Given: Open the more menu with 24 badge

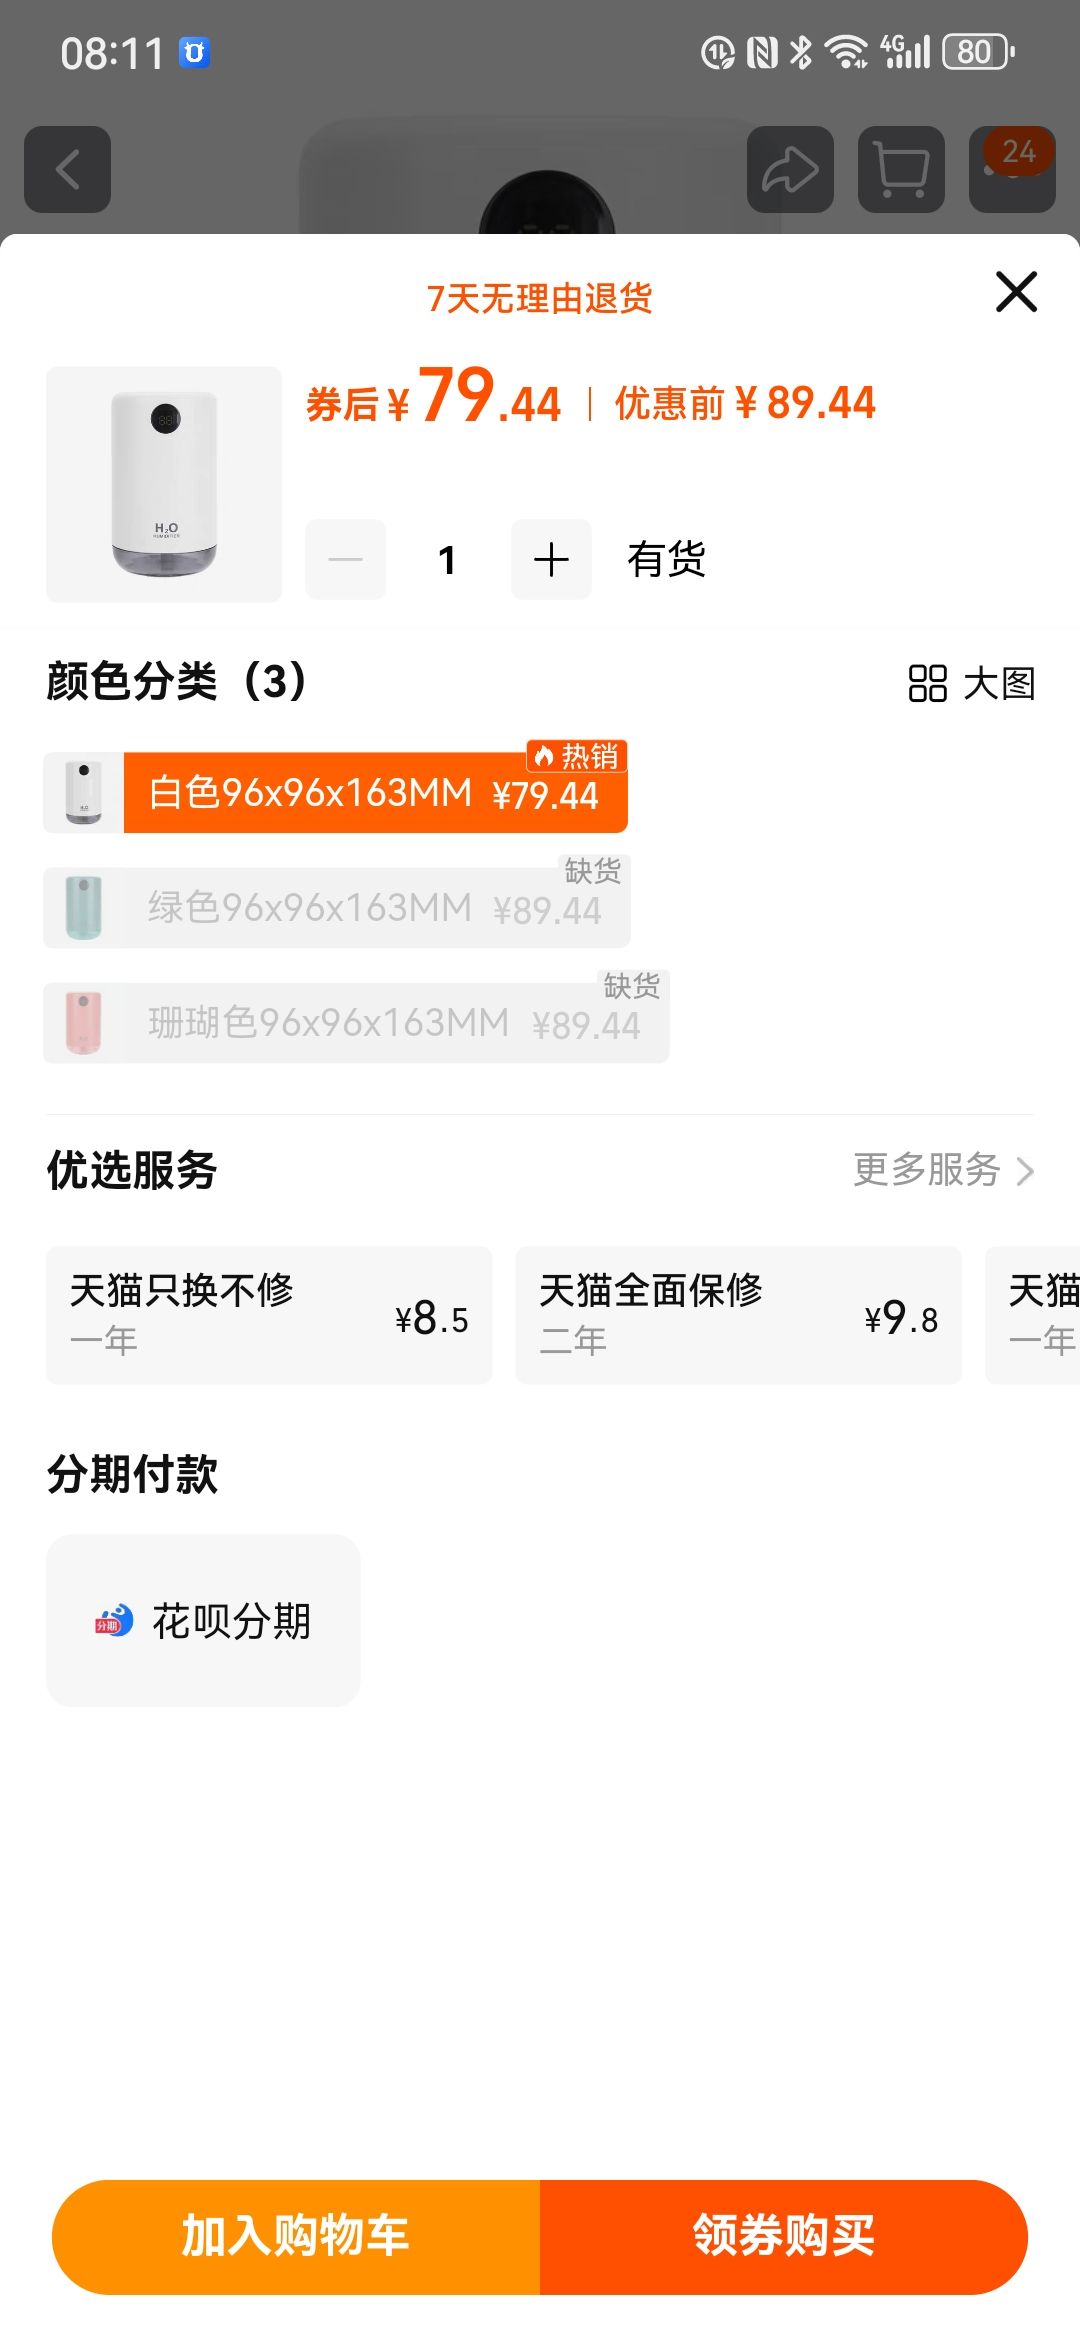Looking at the screenshot, I should 1012,169.
